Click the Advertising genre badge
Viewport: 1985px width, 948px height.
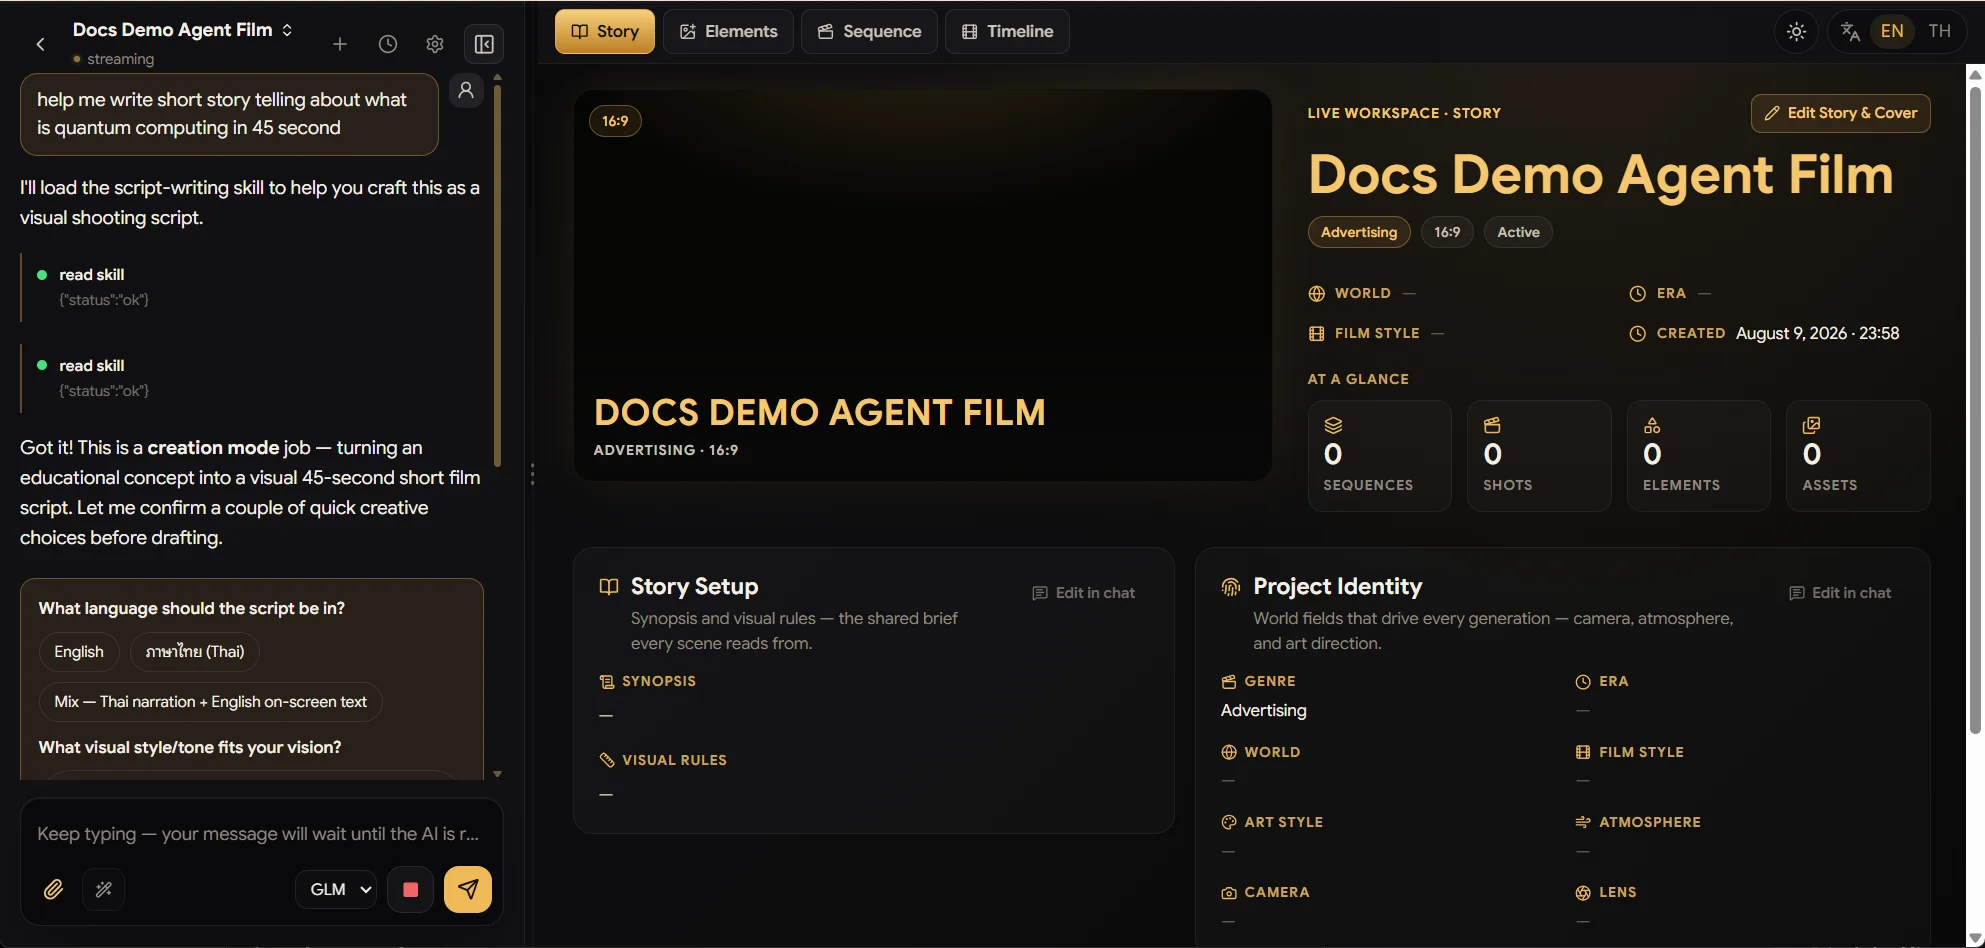tap(1359, 232)
